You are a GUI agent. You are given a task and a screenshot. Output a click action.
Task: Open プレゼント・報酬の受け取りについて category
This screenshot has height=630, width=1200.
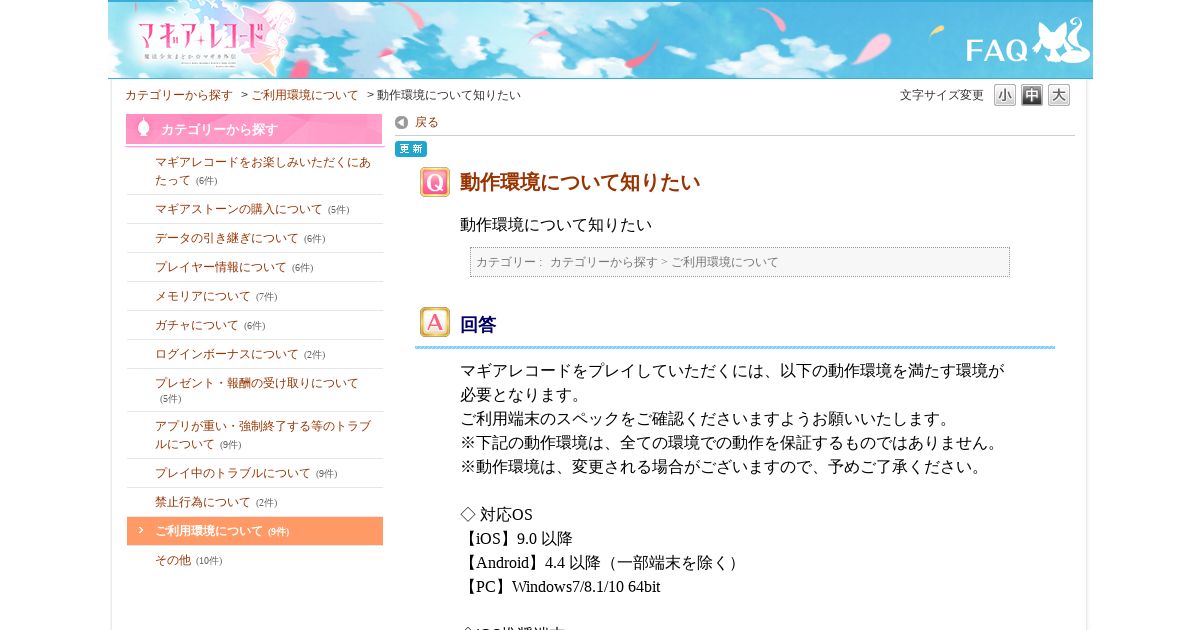pyautogui.click(x=257, y=383)
